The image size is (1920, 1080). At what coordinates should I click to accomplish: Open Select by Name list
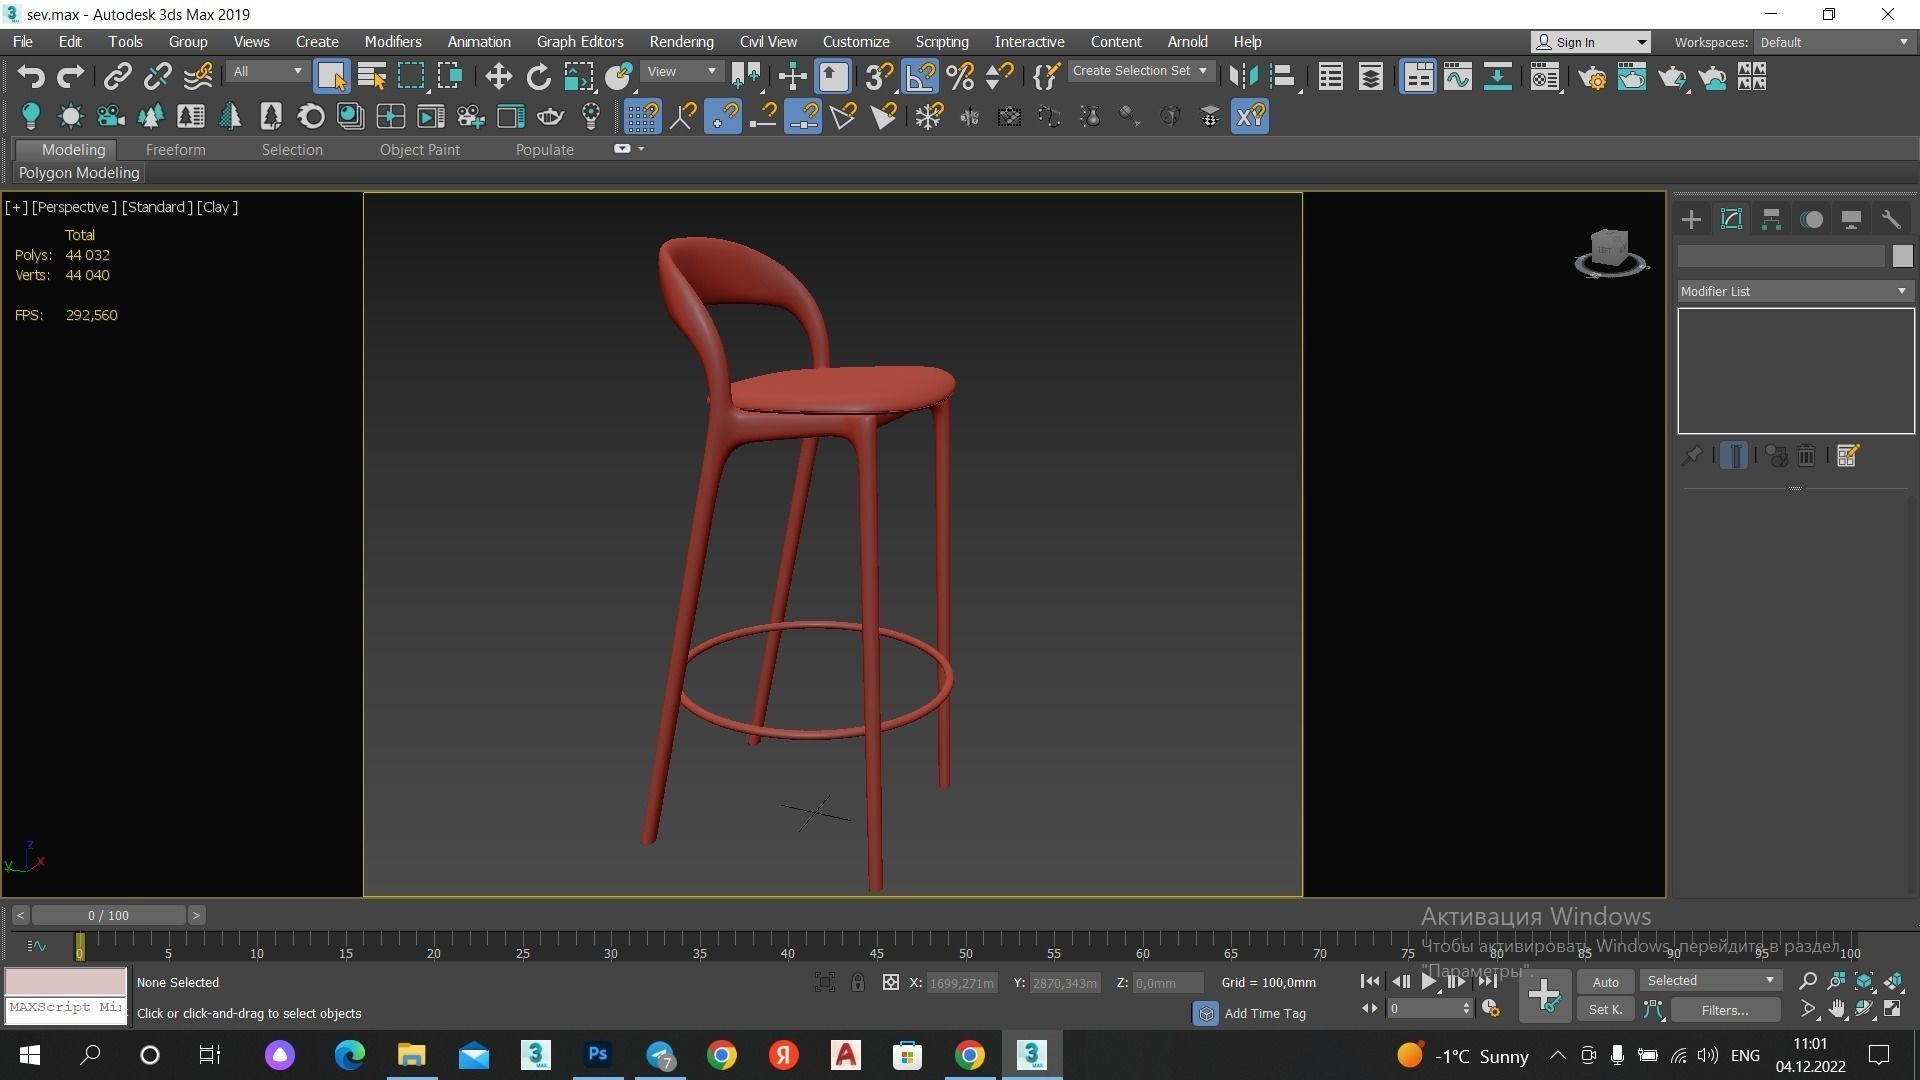click(371, 77)
